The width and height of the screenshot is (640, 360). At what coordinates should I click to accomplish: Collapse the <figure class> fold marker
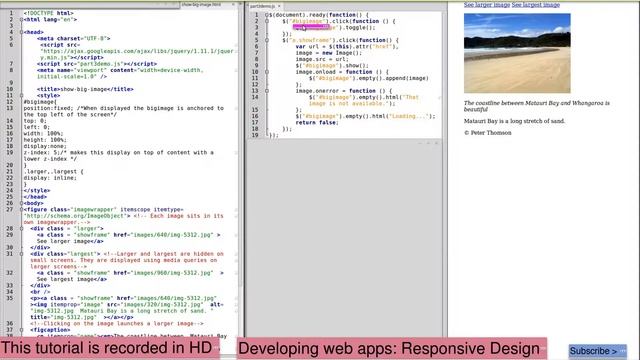pyautogui.click(x=22, y=209)
